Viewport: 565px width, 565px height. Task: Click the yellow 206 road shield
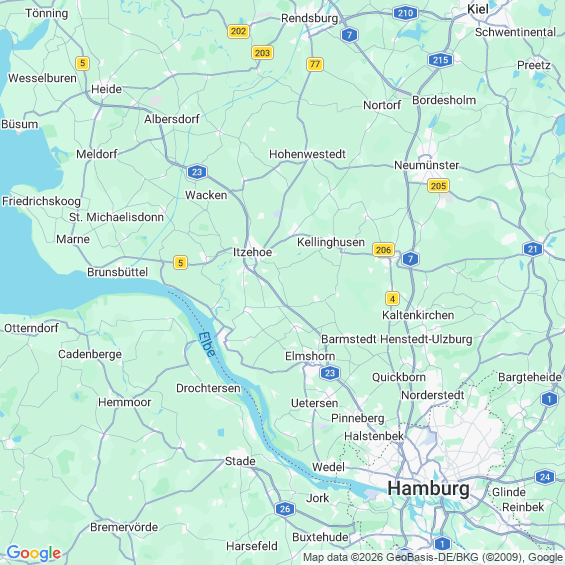pos(383,249)
